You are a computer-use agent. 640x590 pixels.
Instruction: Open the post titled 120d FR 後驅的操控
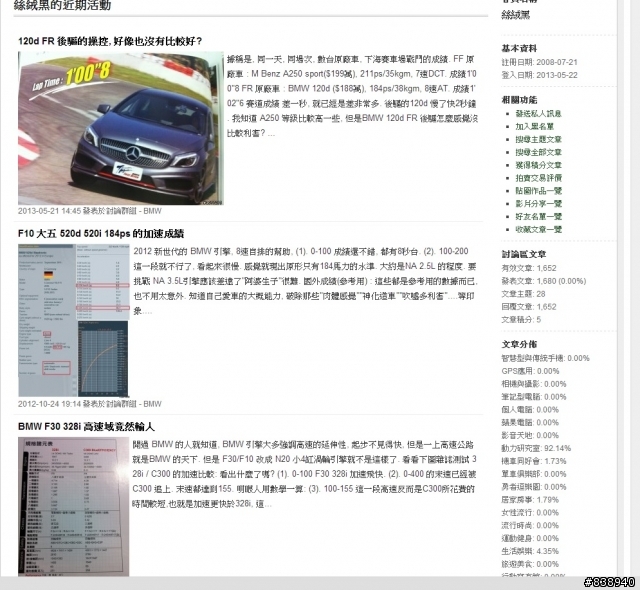(110, 41)
